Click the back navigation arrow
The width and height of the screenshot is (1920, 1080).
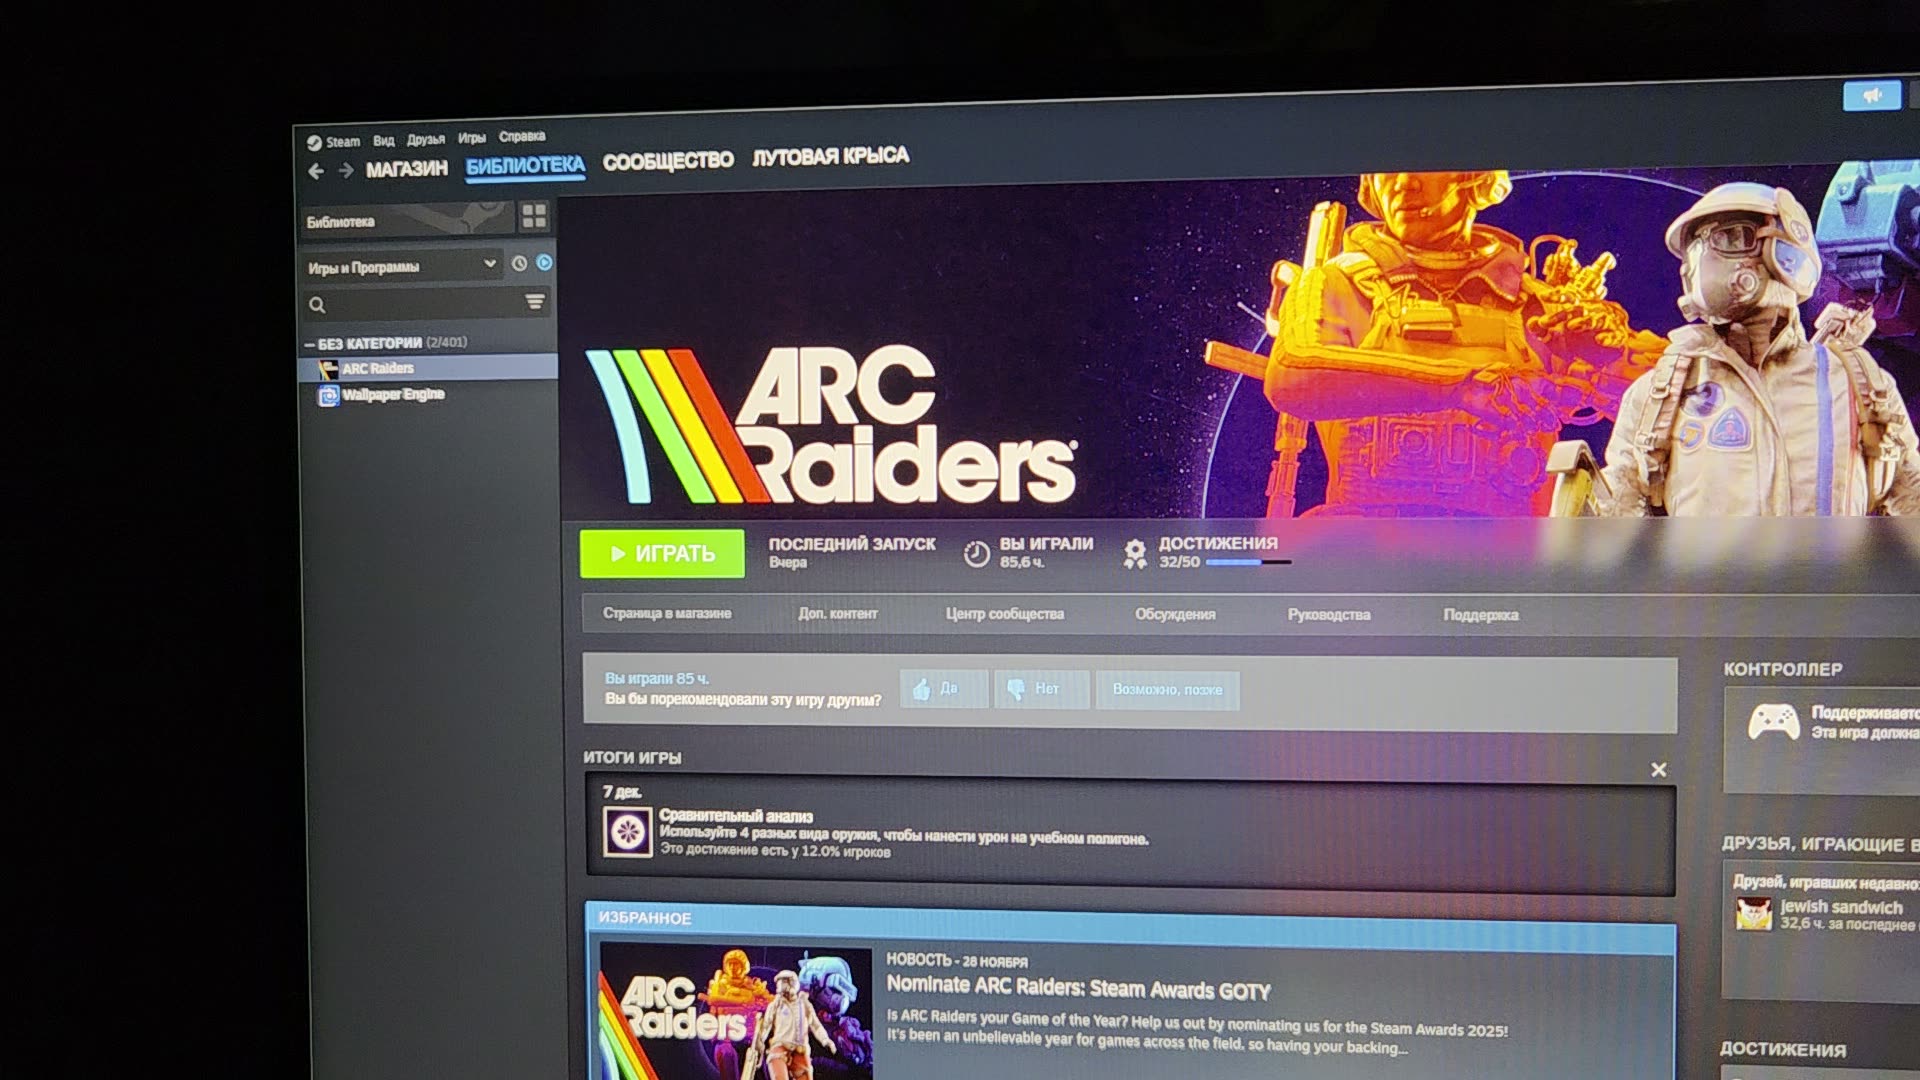(x=316, y=171)
